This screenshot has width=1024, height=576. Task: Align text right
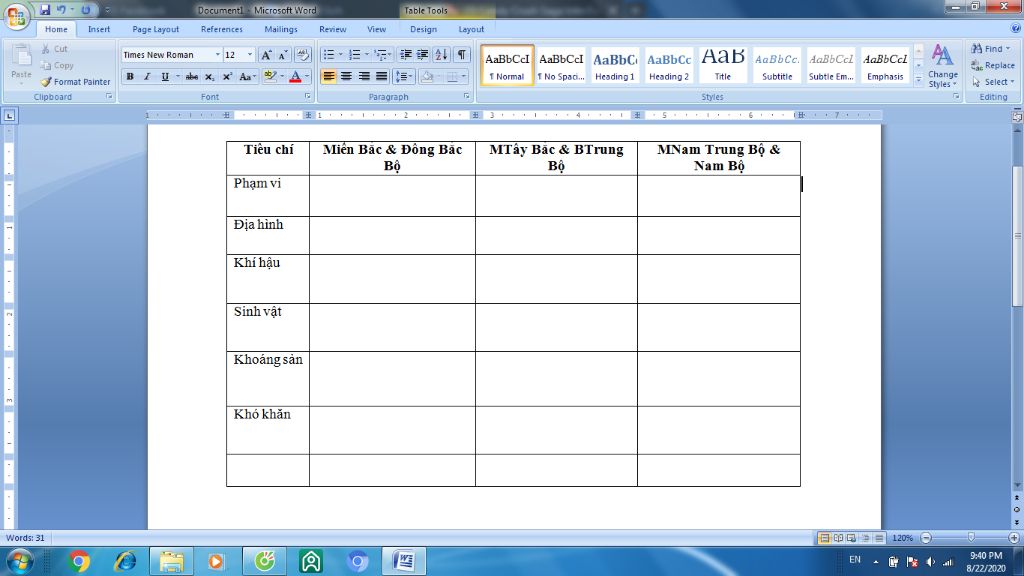pos(364,76)
